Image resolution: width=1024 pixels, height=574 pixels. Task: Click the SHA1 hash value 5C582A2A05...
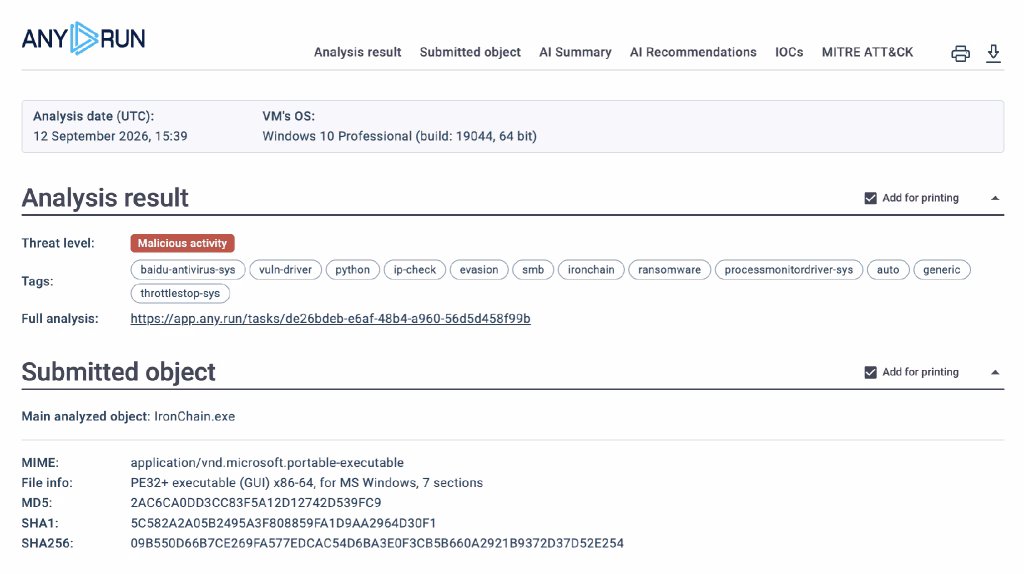283,523
